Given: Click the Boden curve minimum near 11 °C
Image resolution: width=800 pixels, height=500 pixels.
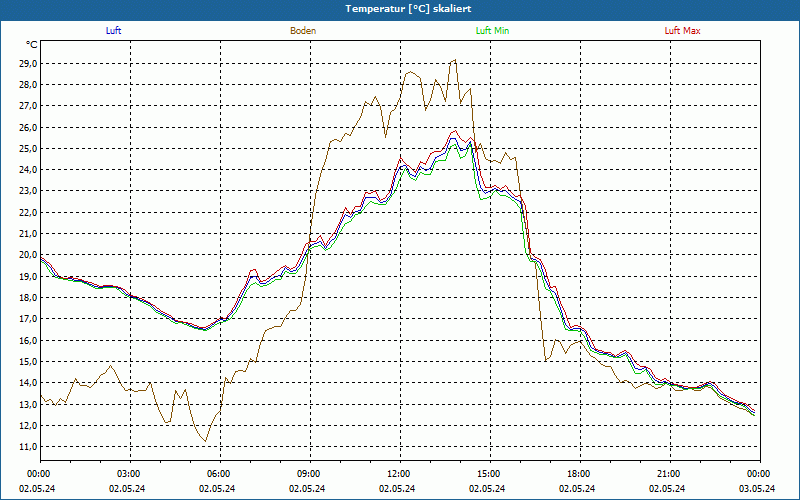Looking at the screenshot, I should tap(205, 441).
